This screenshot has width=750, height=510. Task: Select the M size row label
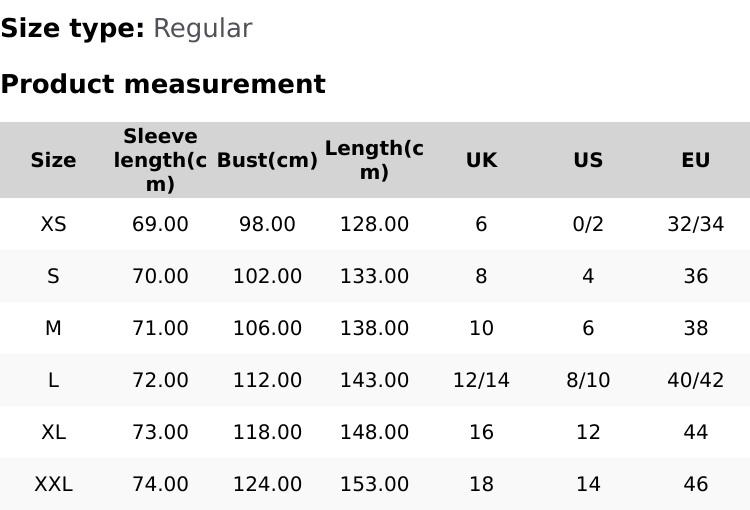click(x=53, y=328)
